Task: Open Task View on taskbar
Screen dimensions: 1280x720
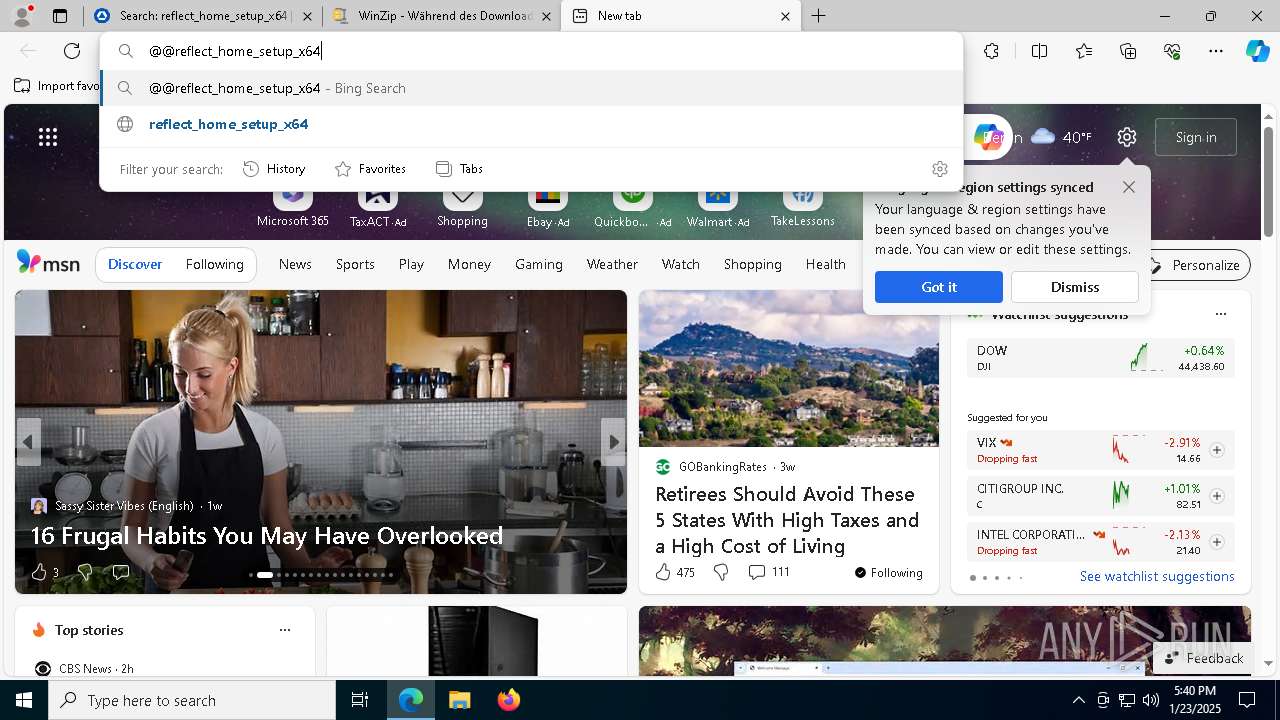Action: coord(360,700)
